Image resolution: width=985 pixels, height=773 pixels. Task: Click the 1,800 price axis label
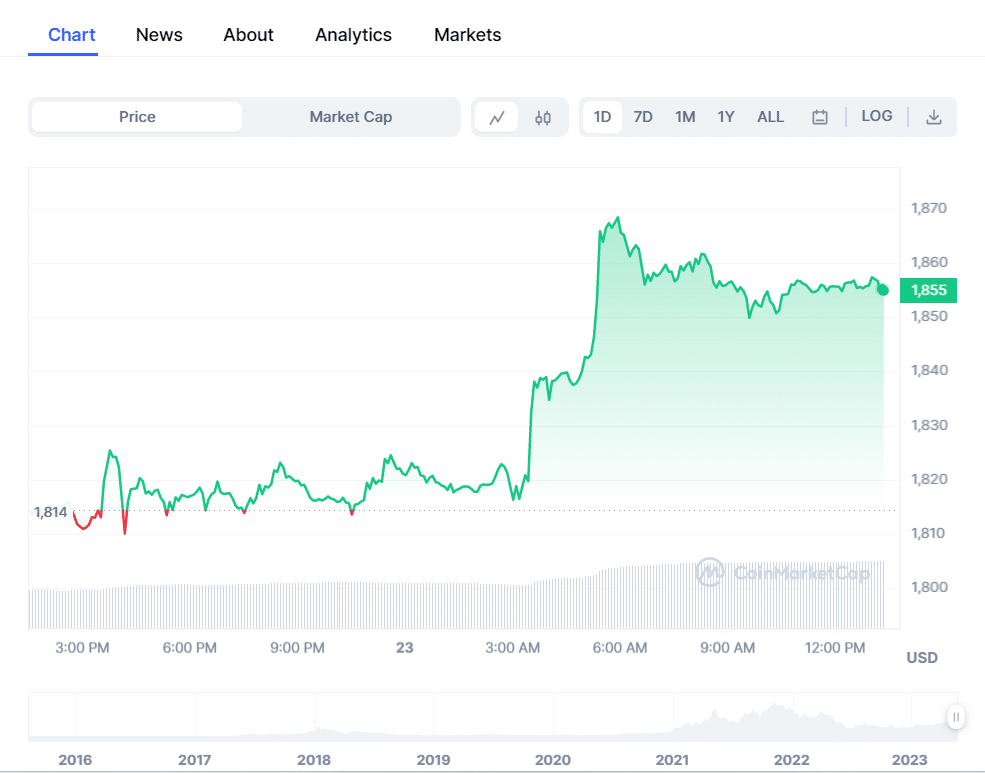928,587
